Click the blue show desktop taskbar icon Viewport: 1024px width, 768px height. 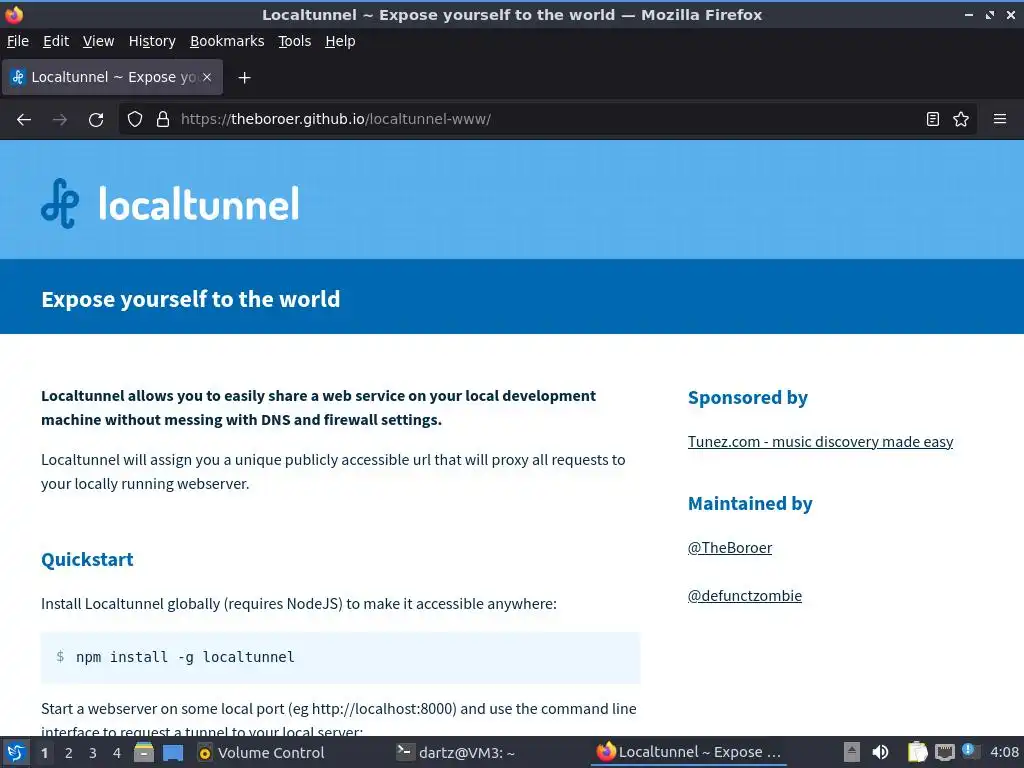tap(172, 753)
